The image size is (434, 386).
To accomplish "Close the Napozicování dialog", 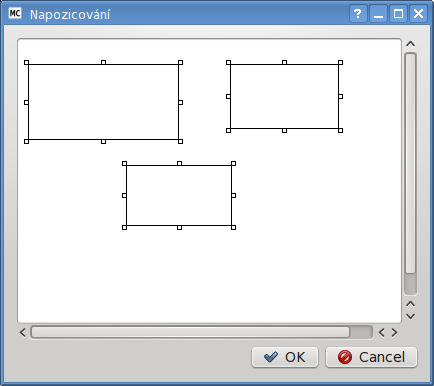I will pyautogui.click(x=418, y=14).
